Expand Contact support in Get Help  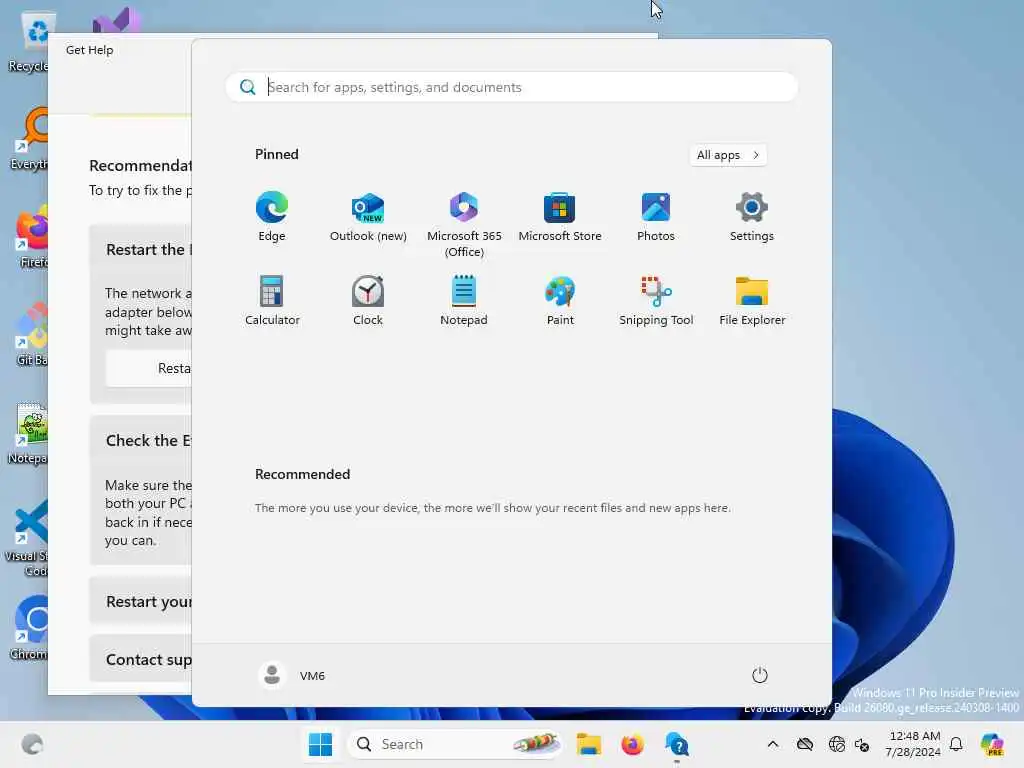141,659
